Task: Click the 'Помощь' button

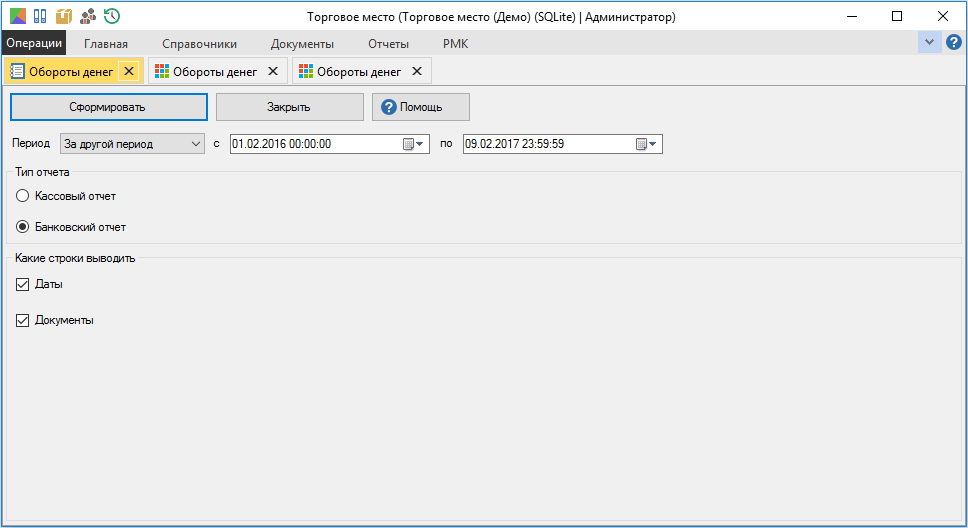Action: 420,107
